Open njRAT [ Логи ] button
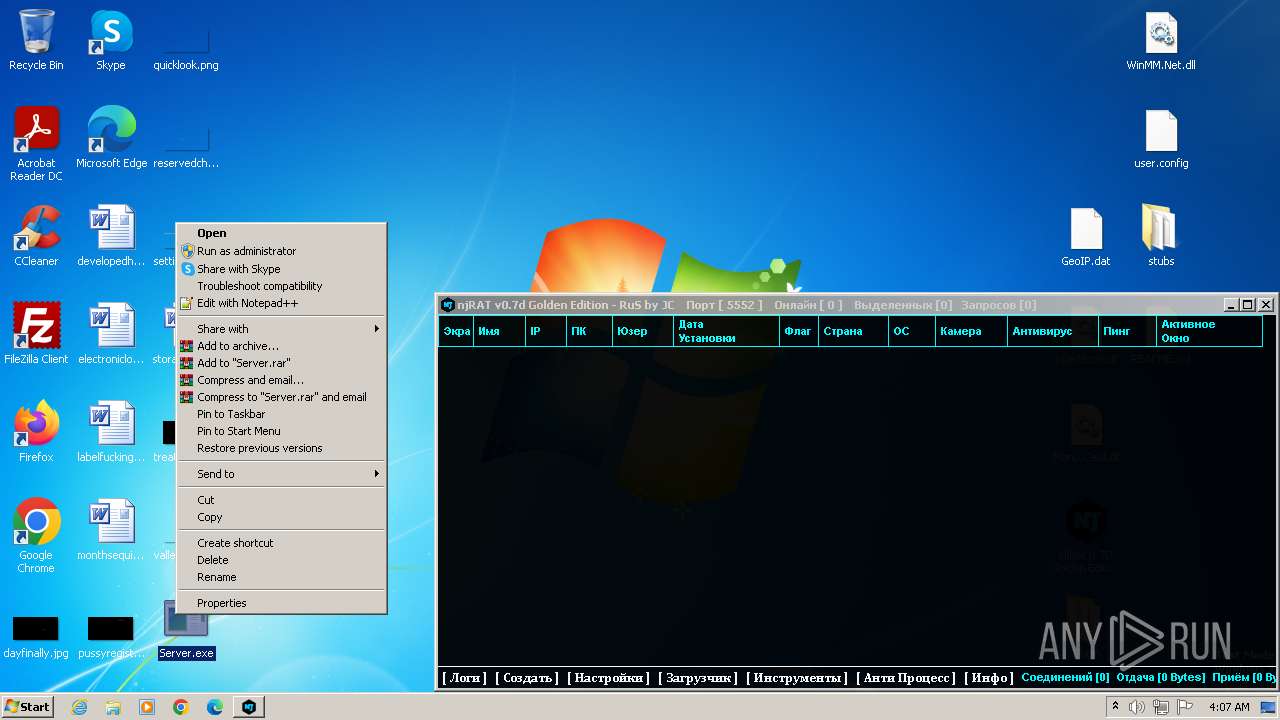 click(x=464, y=678)
